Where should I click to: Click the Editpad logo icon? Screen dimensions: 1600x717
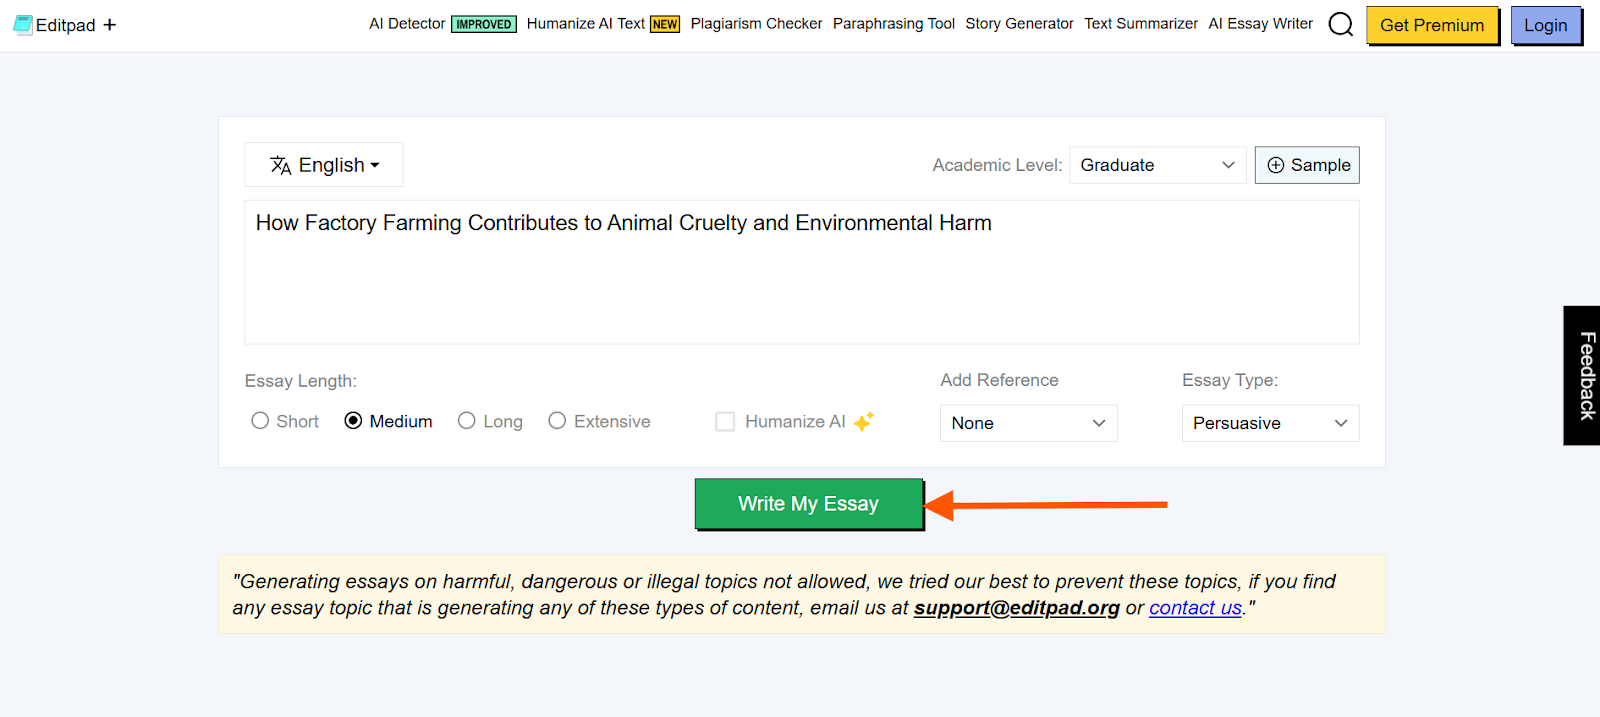tap(23, 25)
